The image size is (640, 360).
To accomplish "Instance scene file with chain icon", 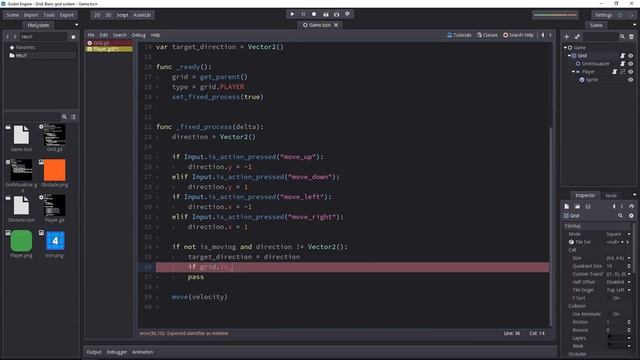I will pyautogui.click(x=577, y=37).
